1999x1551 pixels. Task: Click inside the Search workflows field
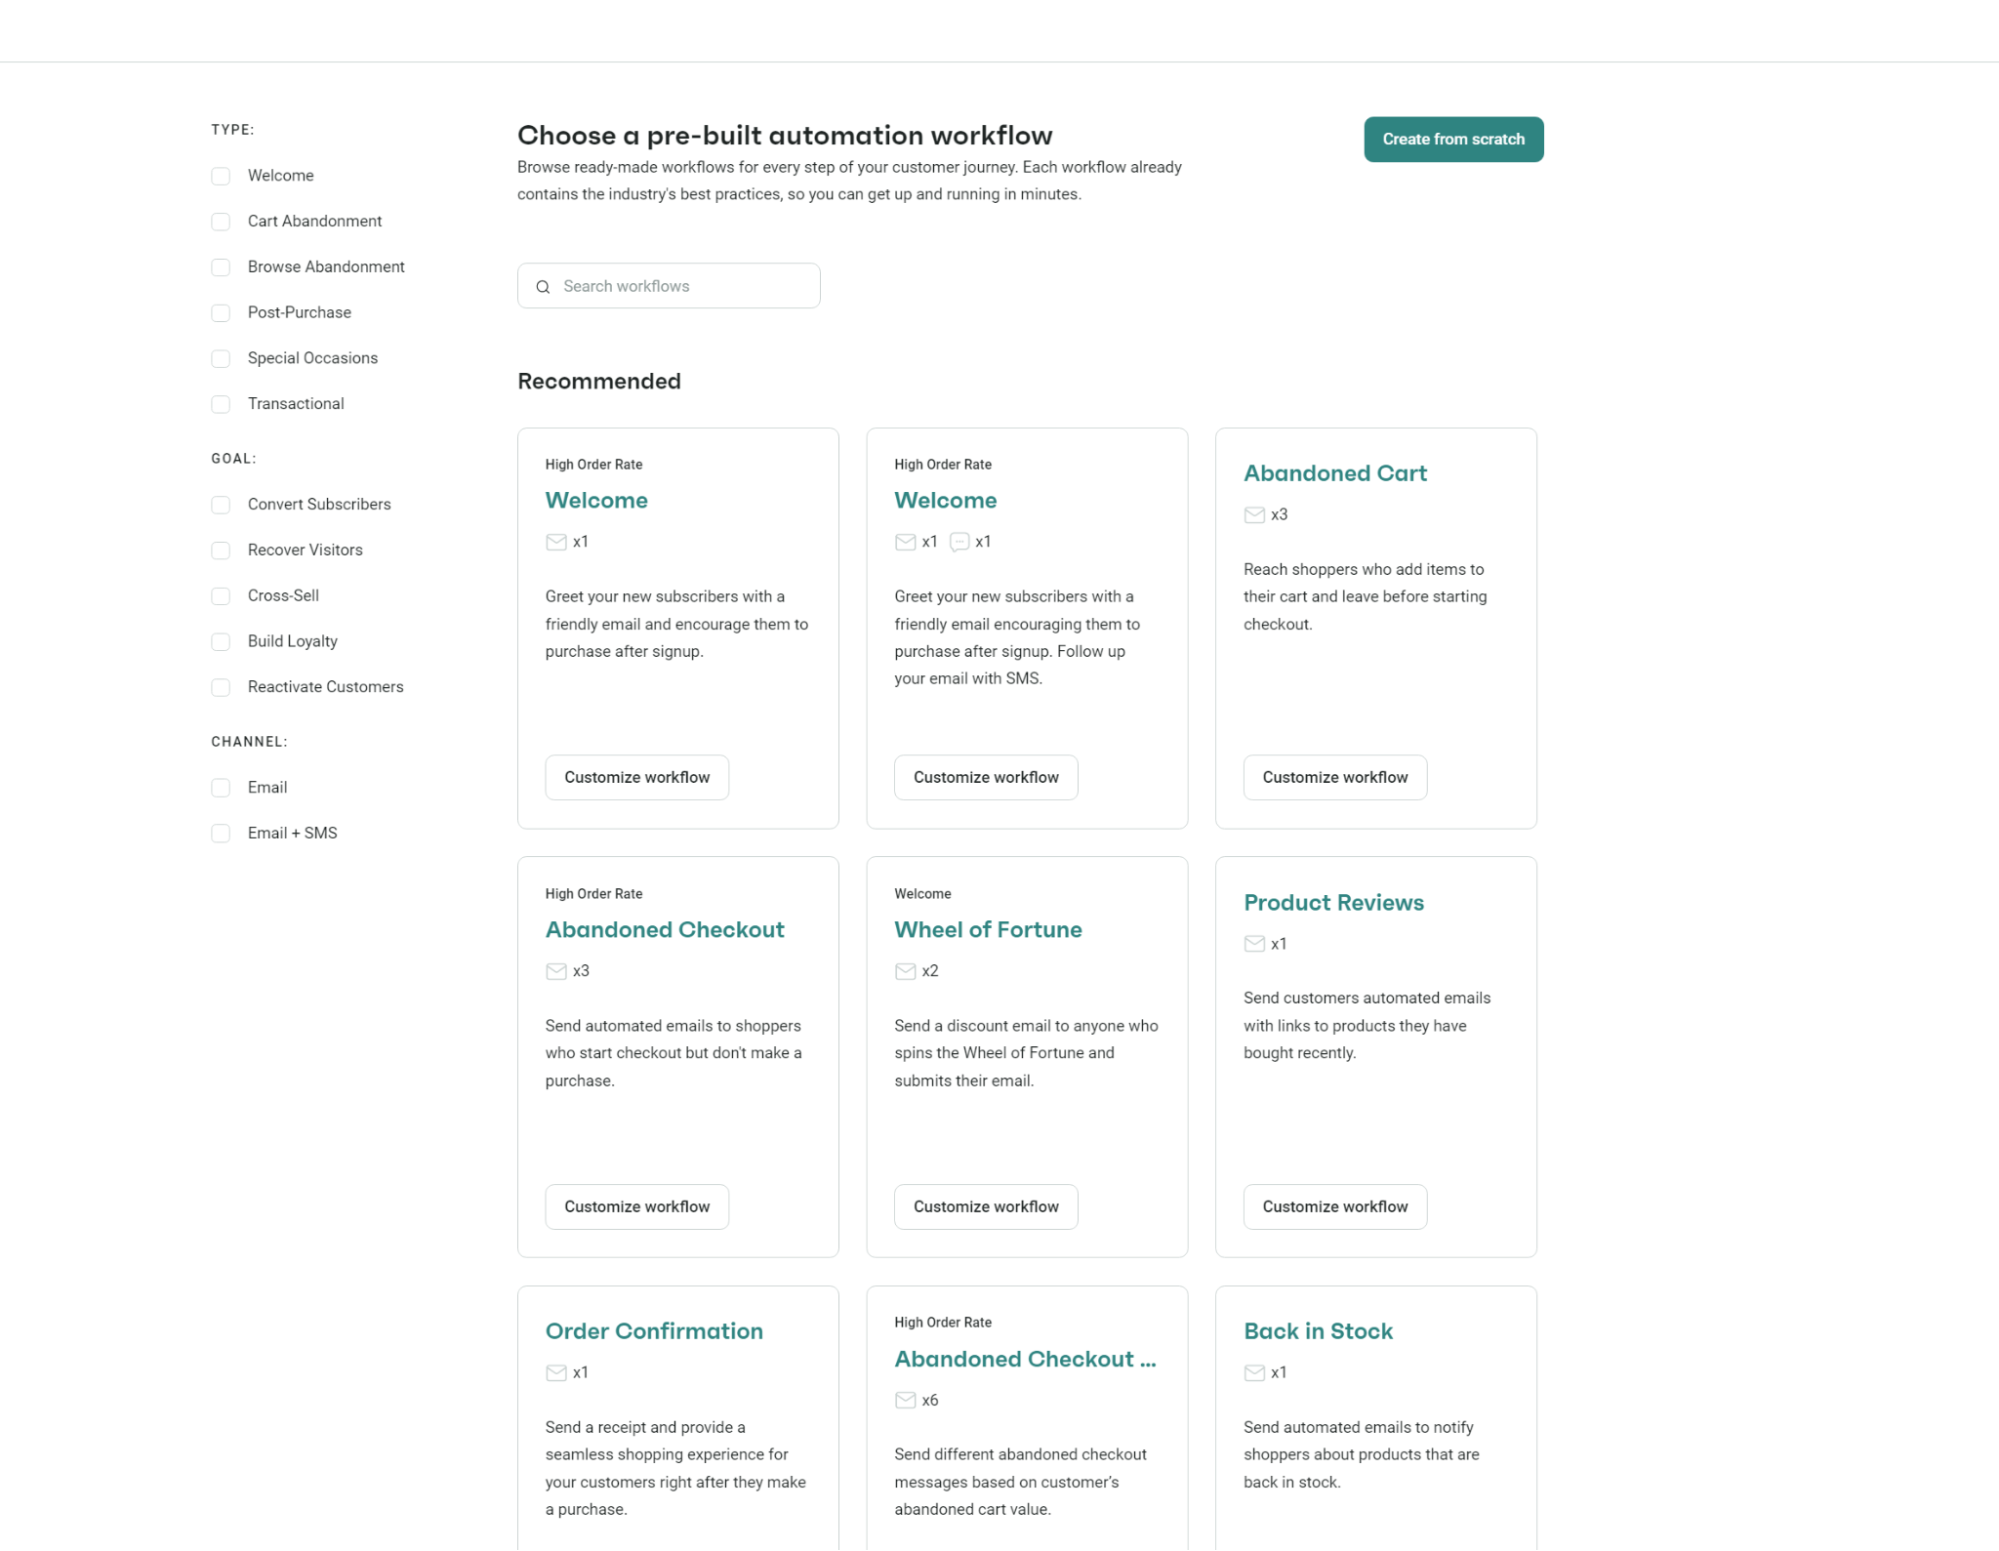pyautogui.click(x=670, y=286)
